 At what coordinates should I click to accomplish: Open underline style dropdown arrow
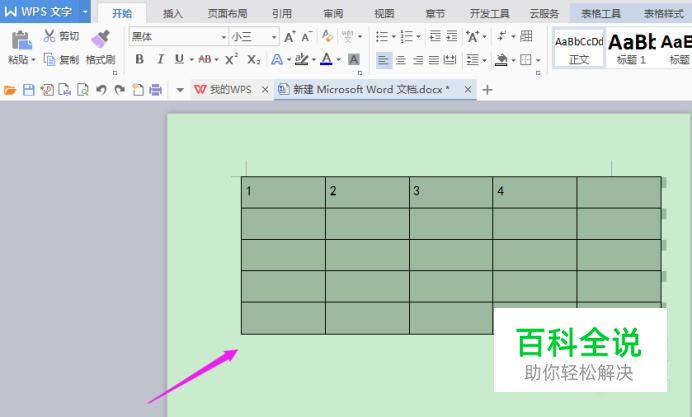(192, 60)
